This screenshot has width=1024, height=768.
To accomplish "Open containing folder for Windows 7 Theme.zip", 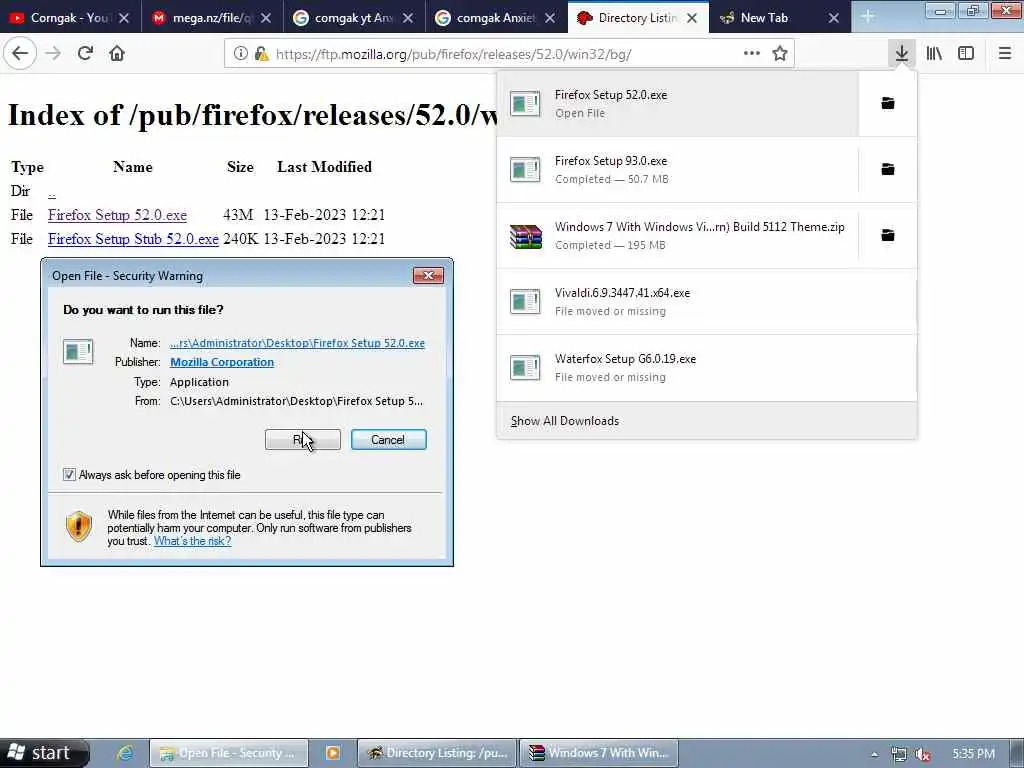I will (x=888, y=235).
